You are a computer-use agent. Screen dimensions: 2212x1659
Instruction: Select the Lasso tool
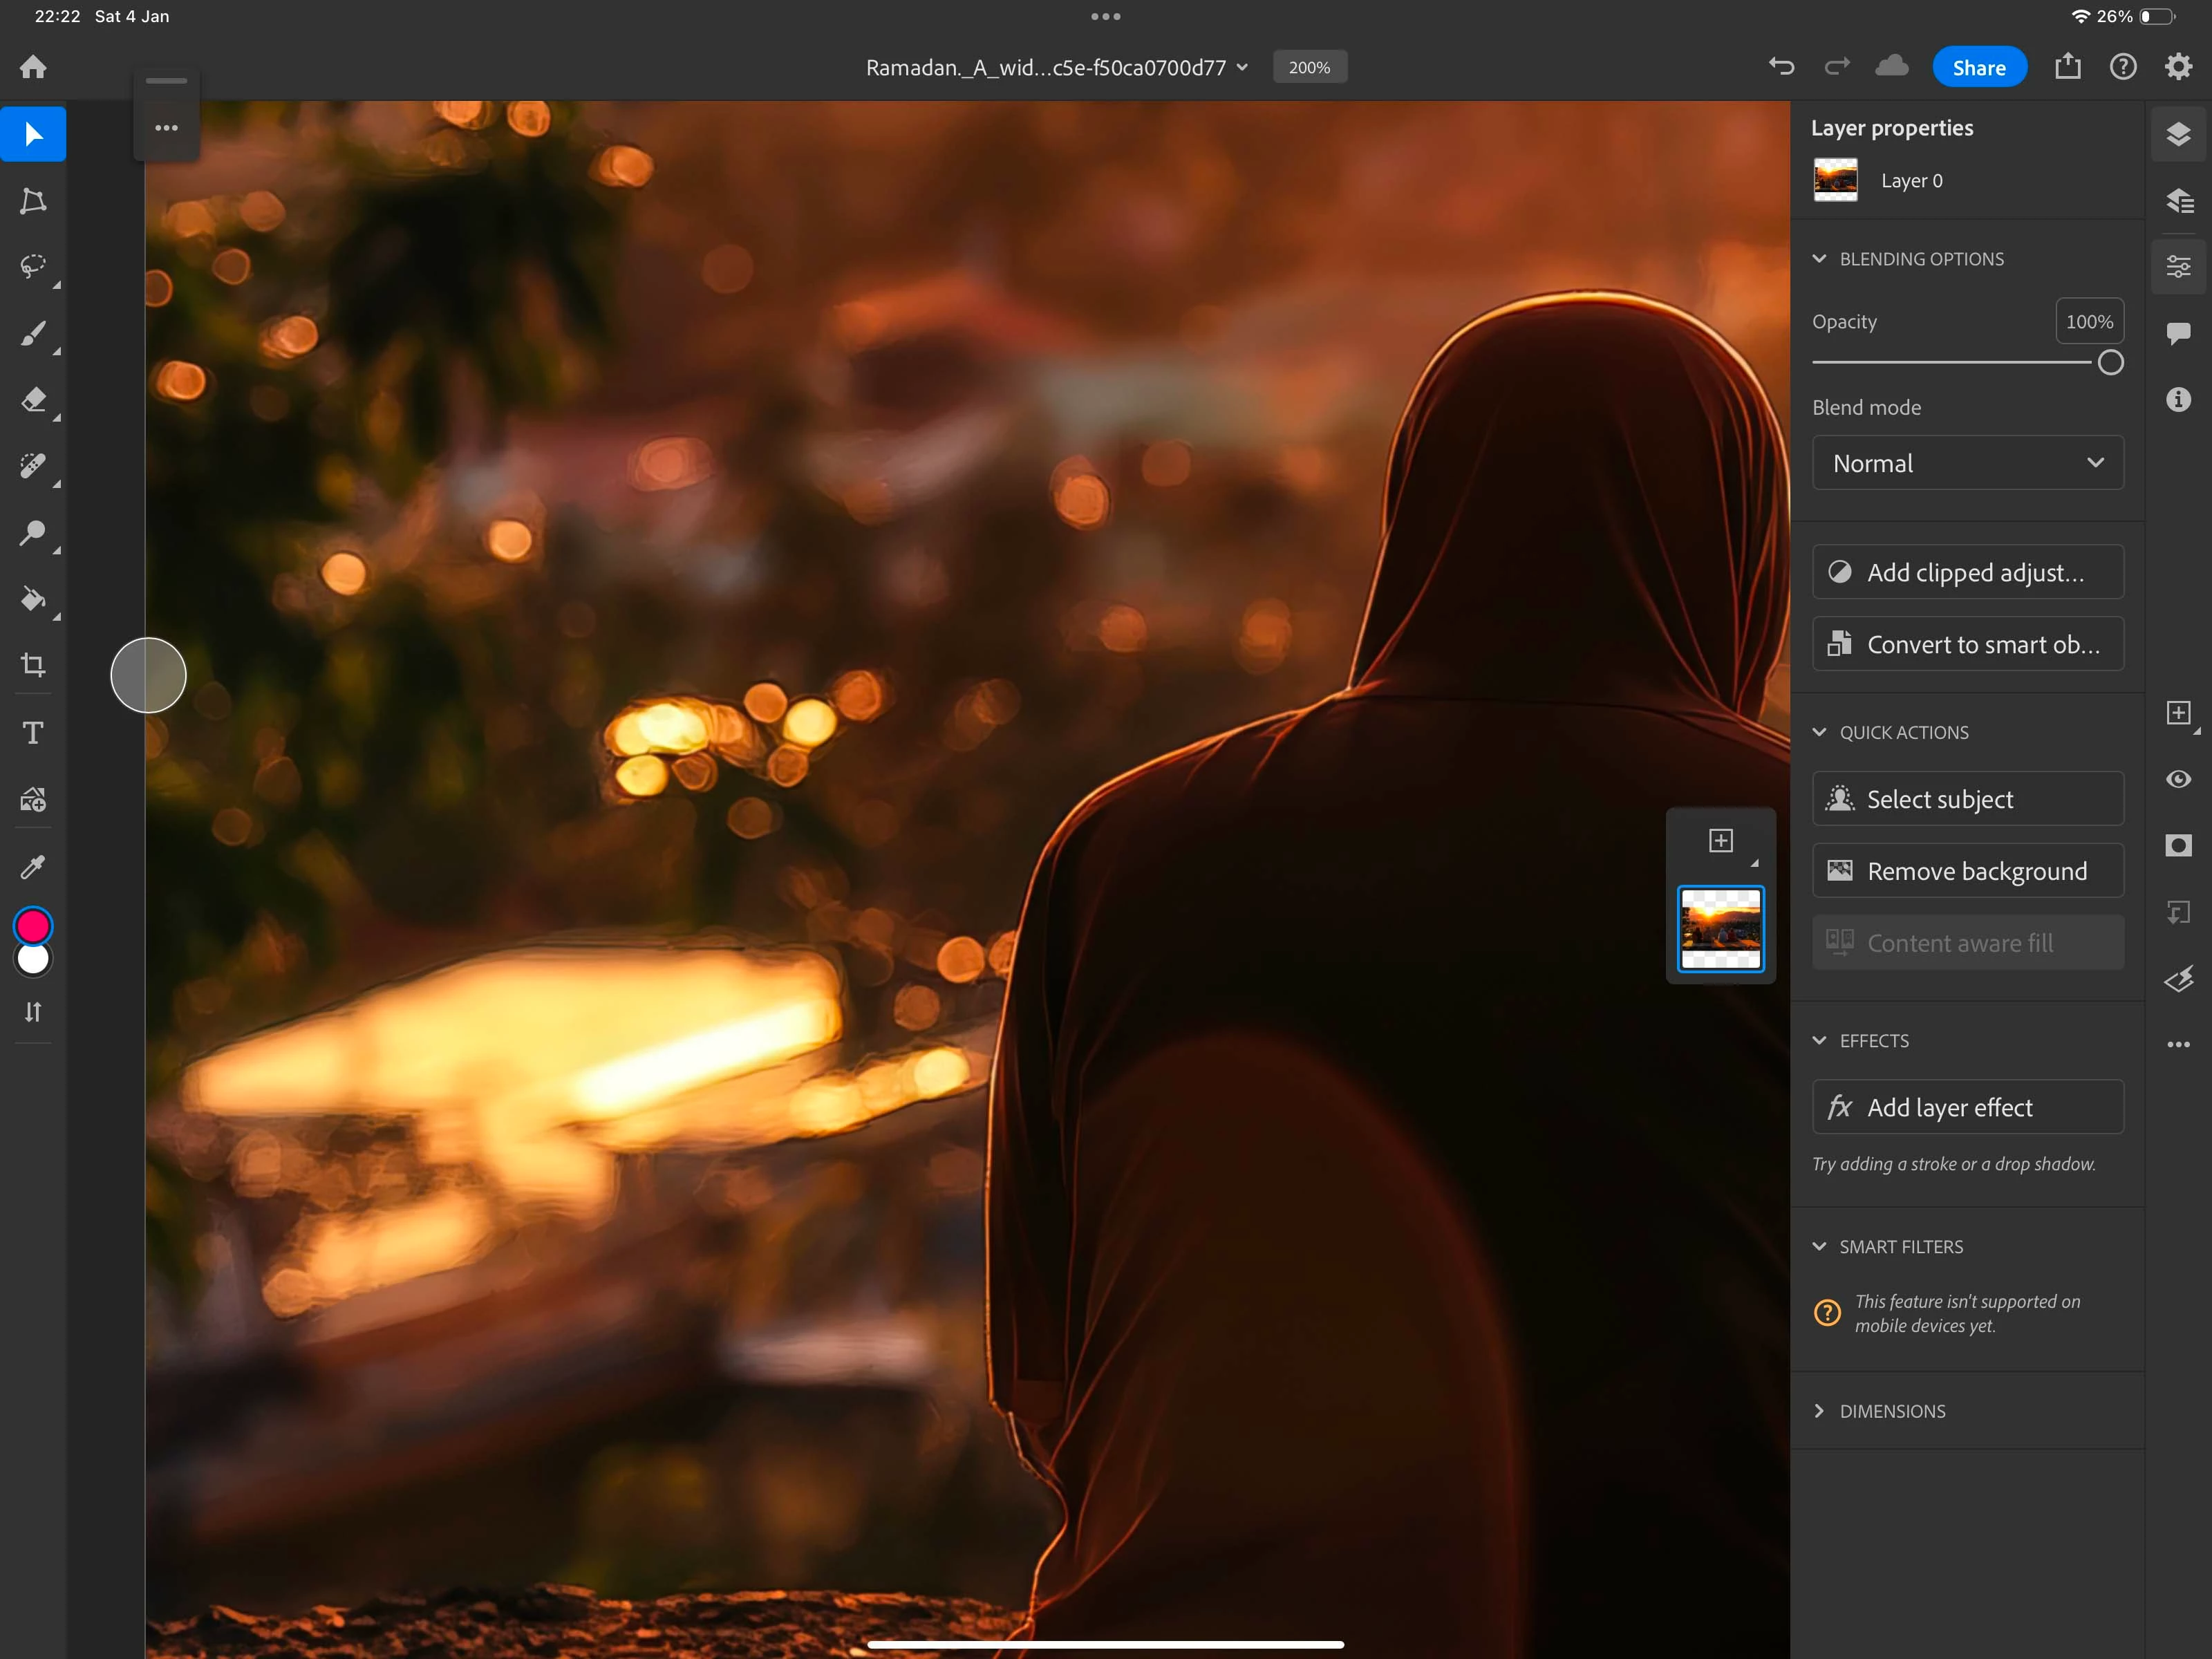coord(33,266)
